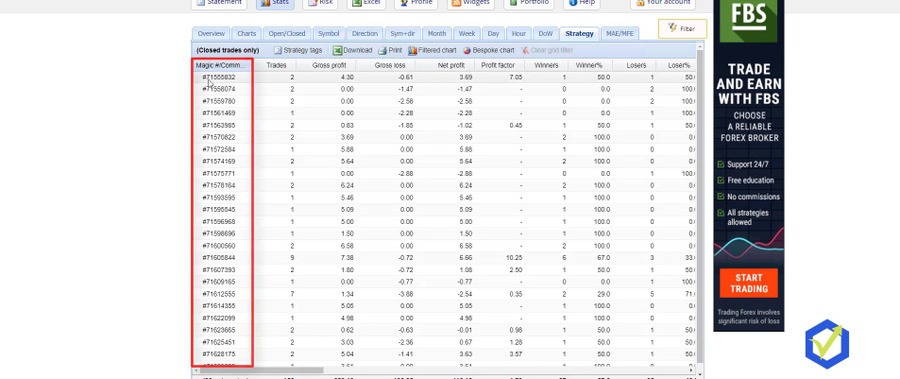The width and height of the screenshot is (900, 379).
Task: Open the Filtered chart
Action: [x=432, y=51]
